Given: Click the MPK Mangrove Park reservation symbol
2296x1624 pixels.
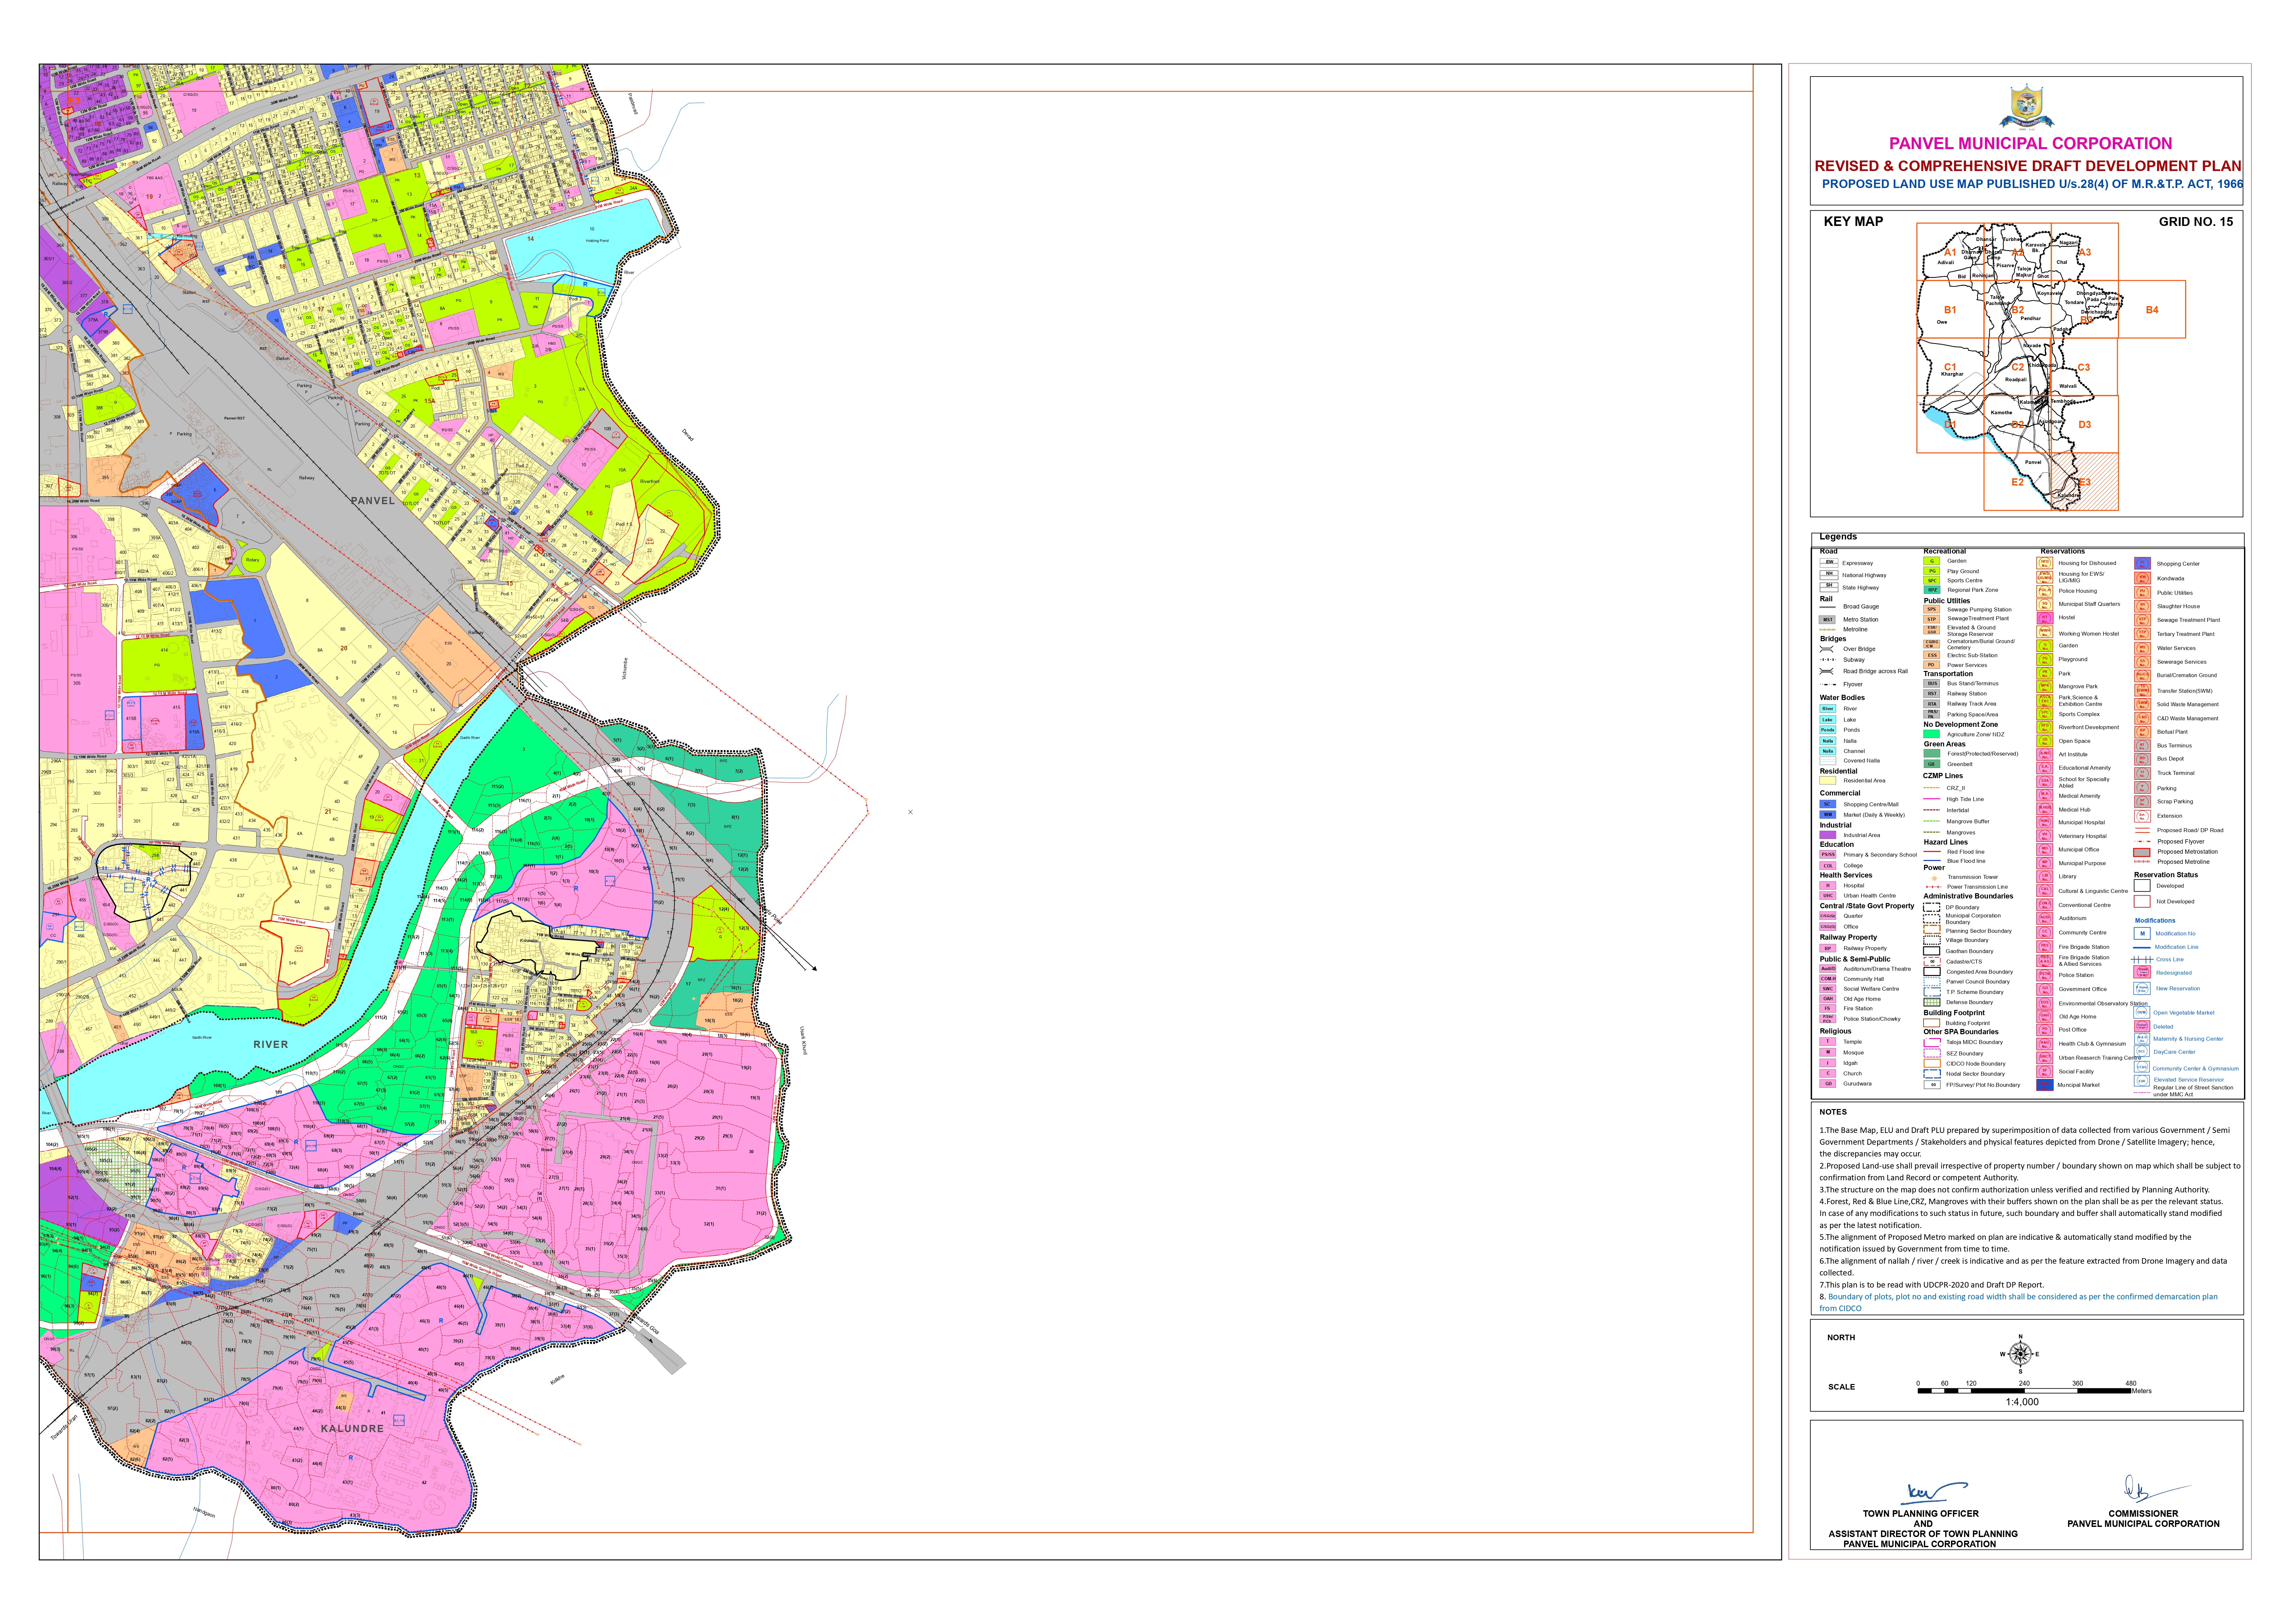Looking at the screenshot, I should (2045, 686).
